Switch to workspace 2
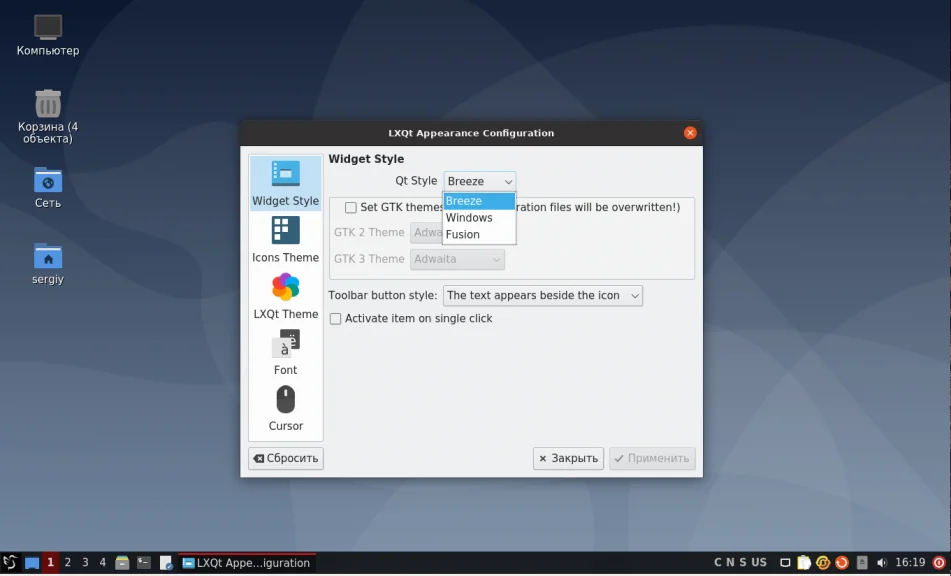The width and height of the screenshot is (951, 576). [68, 563]
